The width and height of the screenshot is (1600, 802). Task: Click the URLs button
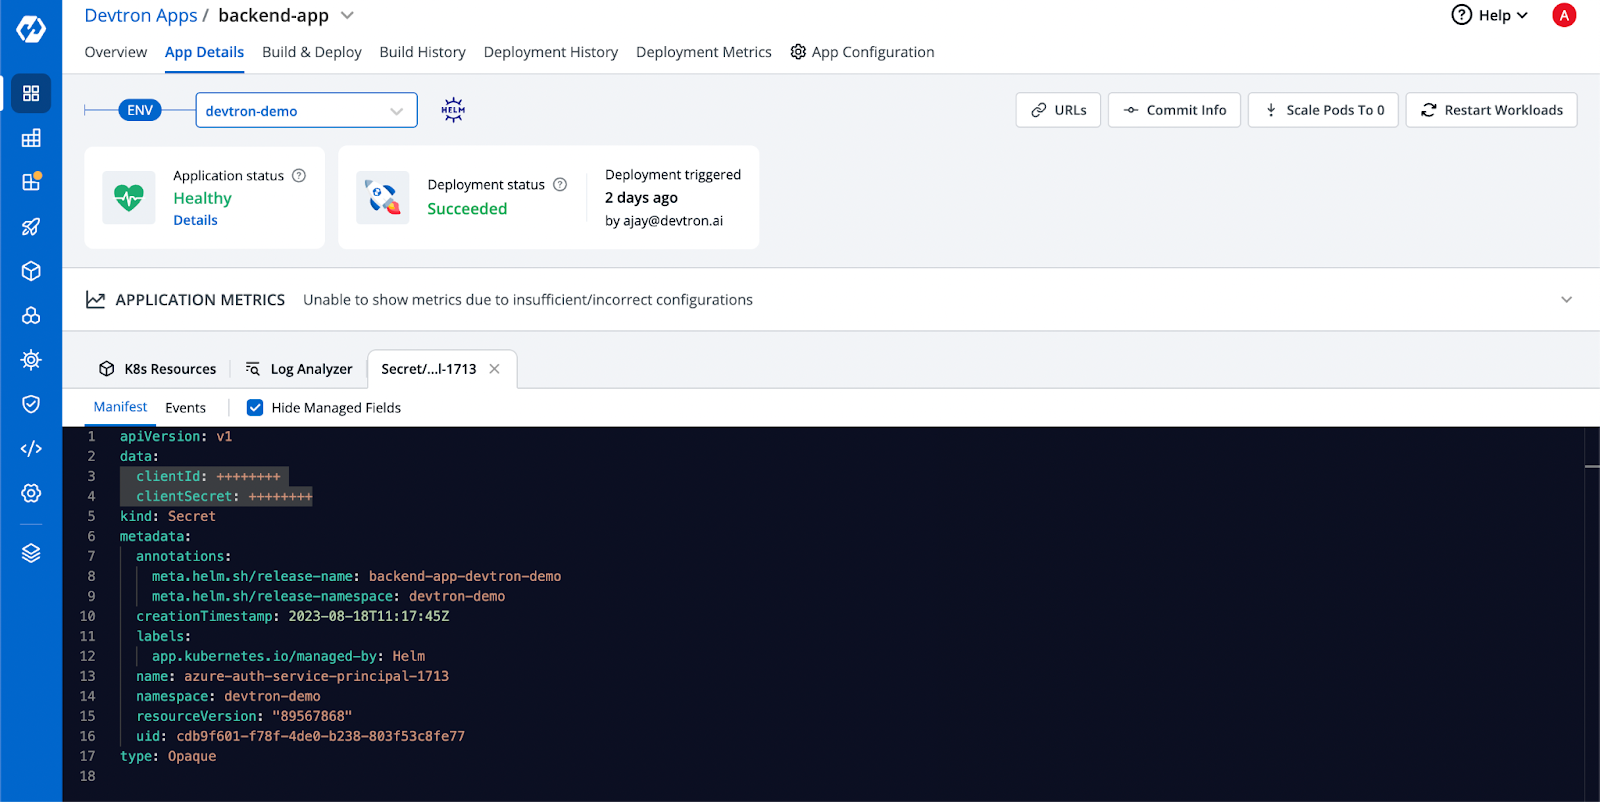[x=1058, y=110]
